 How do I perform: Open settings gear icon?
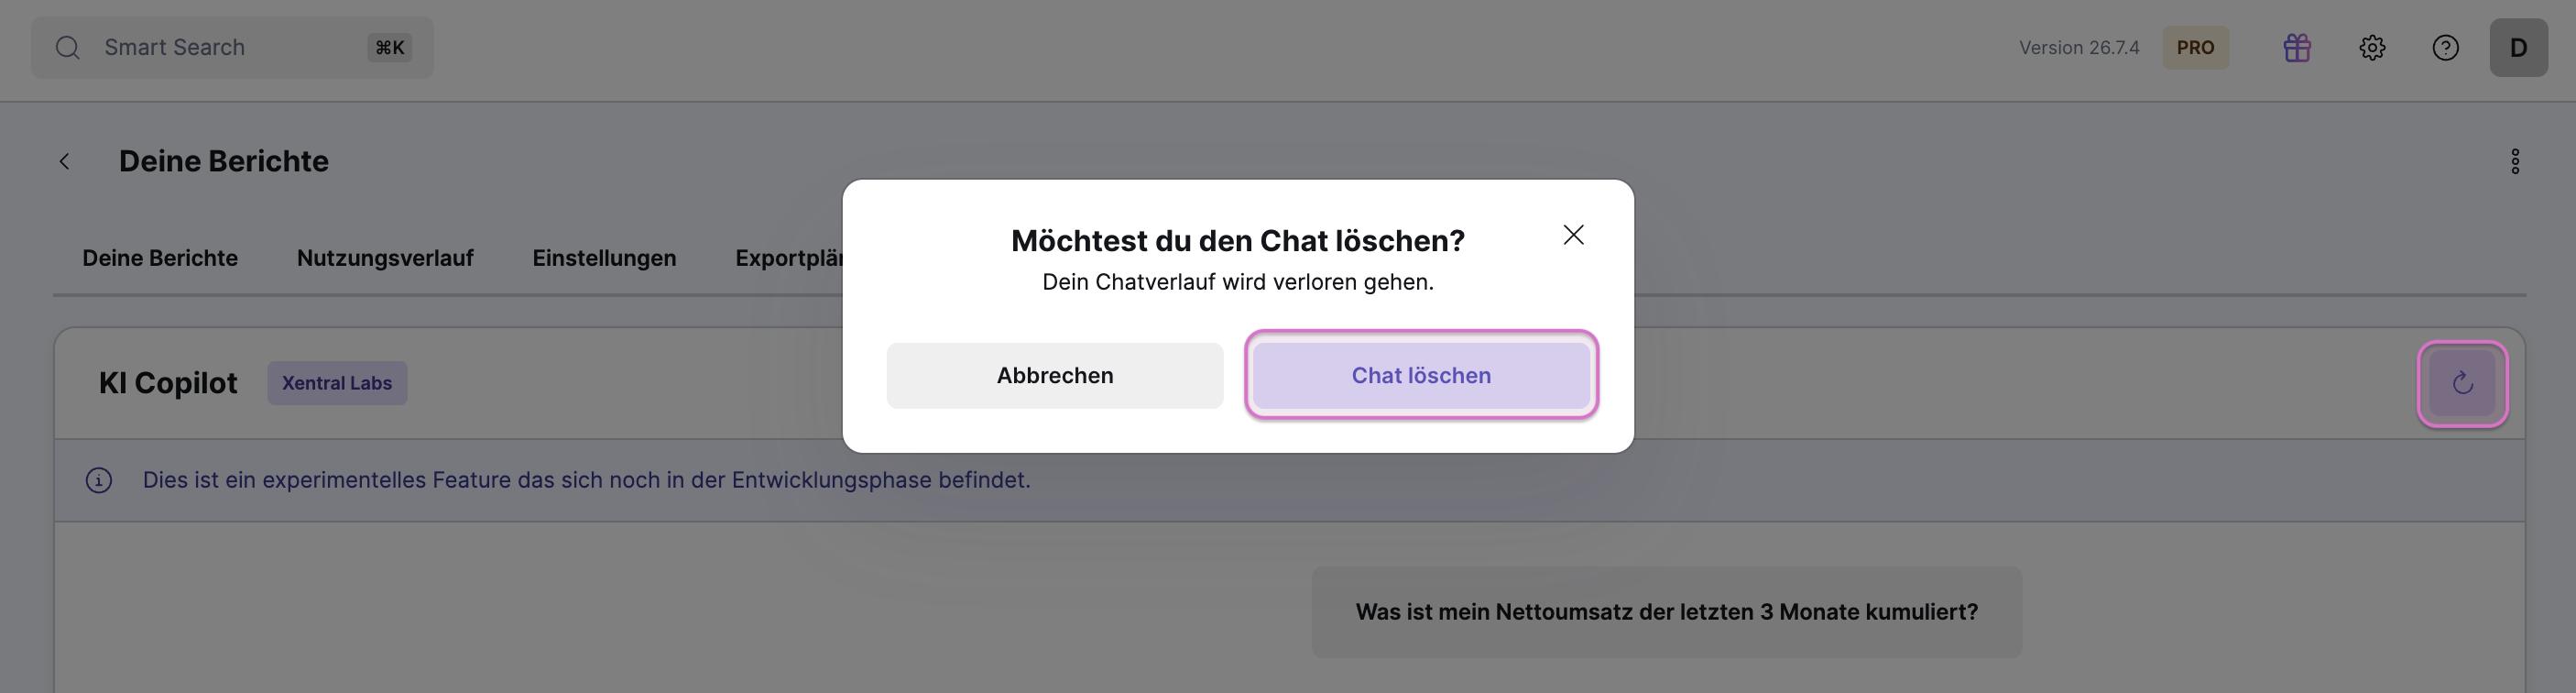(2372, 48)
